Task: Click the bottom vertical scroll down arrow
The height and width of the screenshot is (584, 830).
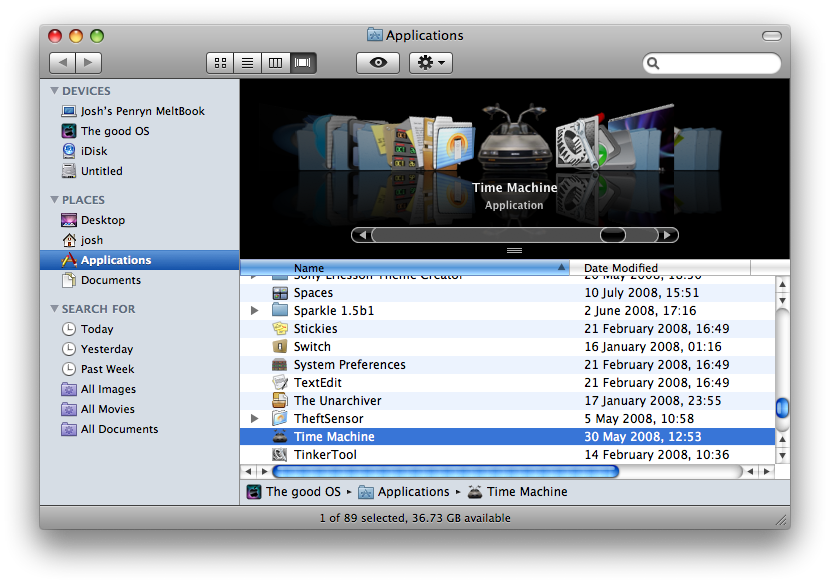Action: [x=782, y=455]
